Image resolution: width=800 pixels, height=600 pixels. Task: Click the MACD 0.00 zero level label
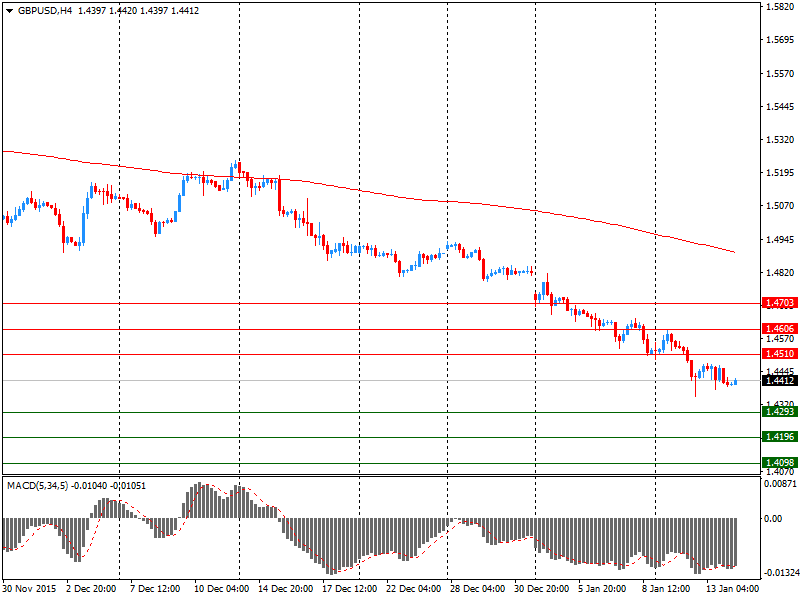tap(773, 518)
